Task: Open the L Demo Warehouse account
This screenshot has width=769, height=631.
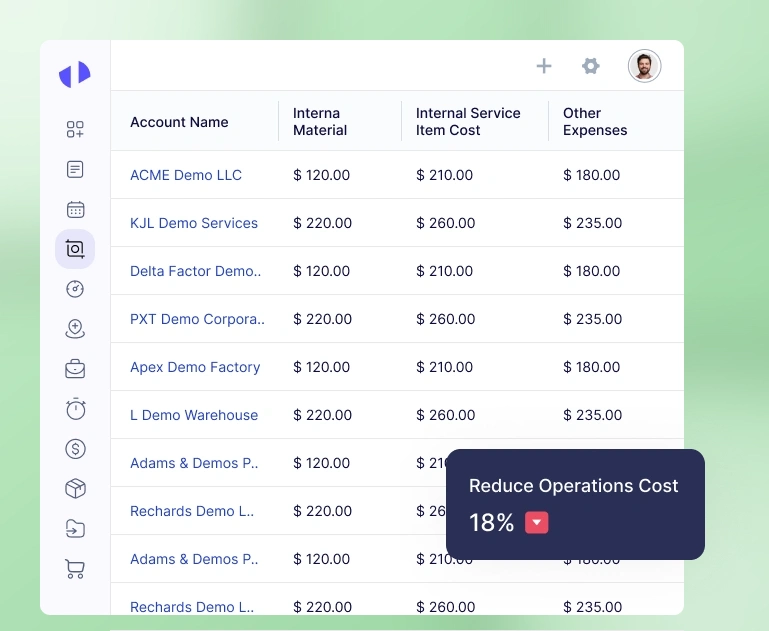Action: 194,415
